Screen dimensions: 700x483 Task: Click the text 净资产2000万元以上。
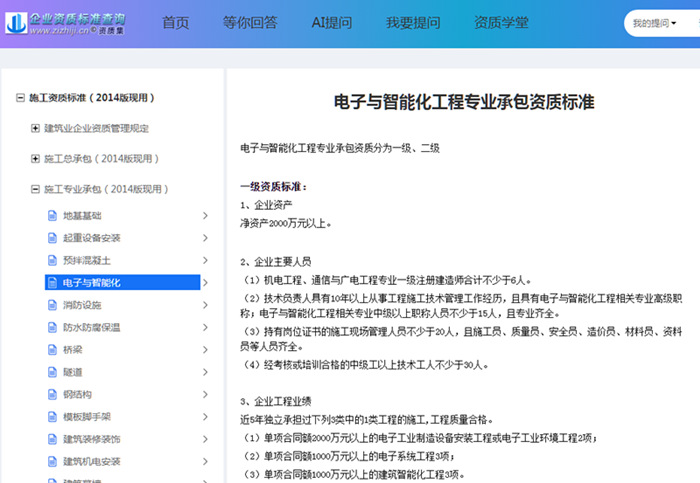[x=286, y=223]
